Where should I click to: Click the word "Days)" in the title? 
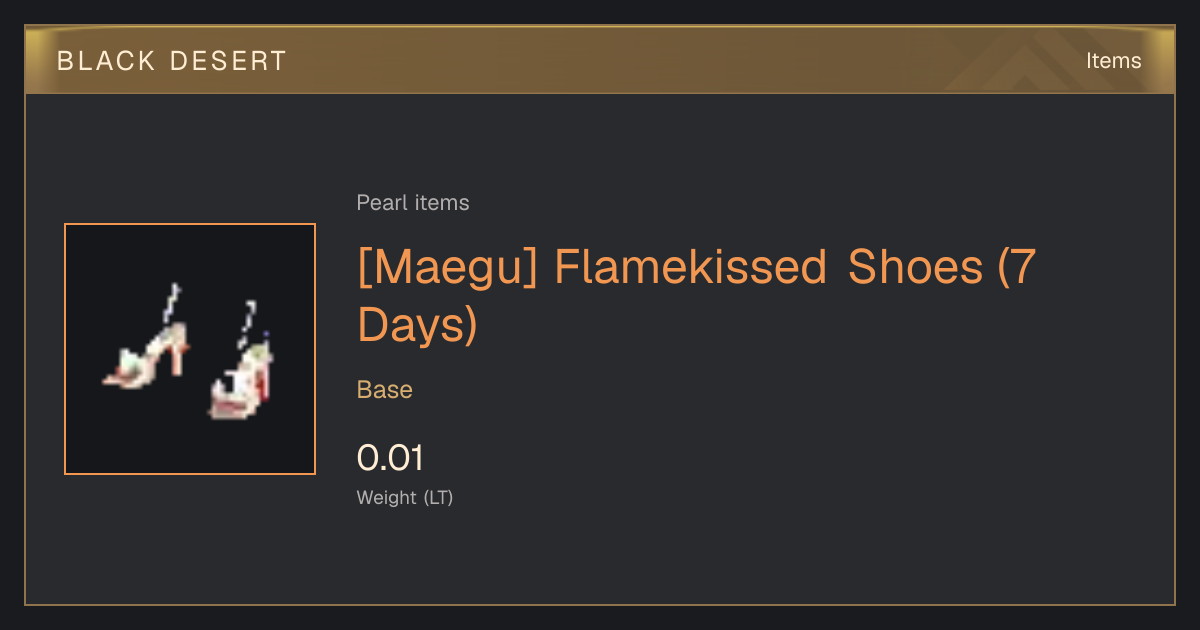tap(417, 325)
